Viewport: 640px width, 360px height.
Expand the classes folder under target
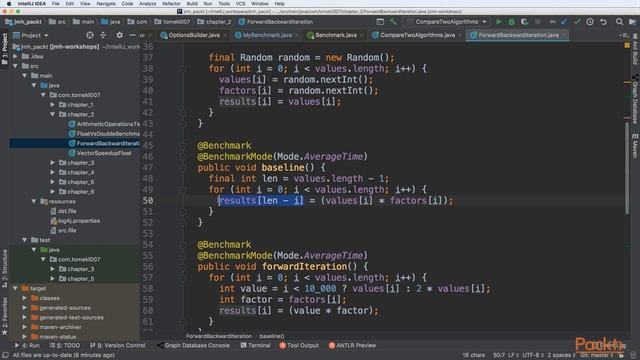coord(24,298)
